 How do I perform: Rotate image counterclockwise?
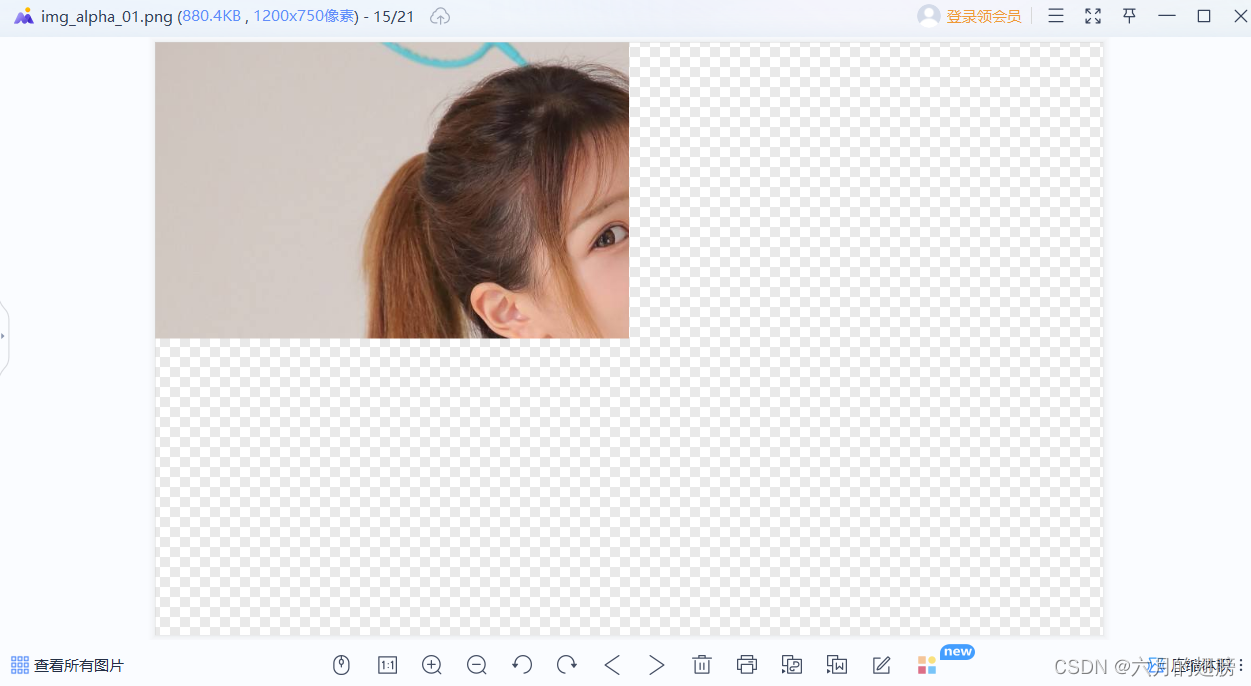522,665
